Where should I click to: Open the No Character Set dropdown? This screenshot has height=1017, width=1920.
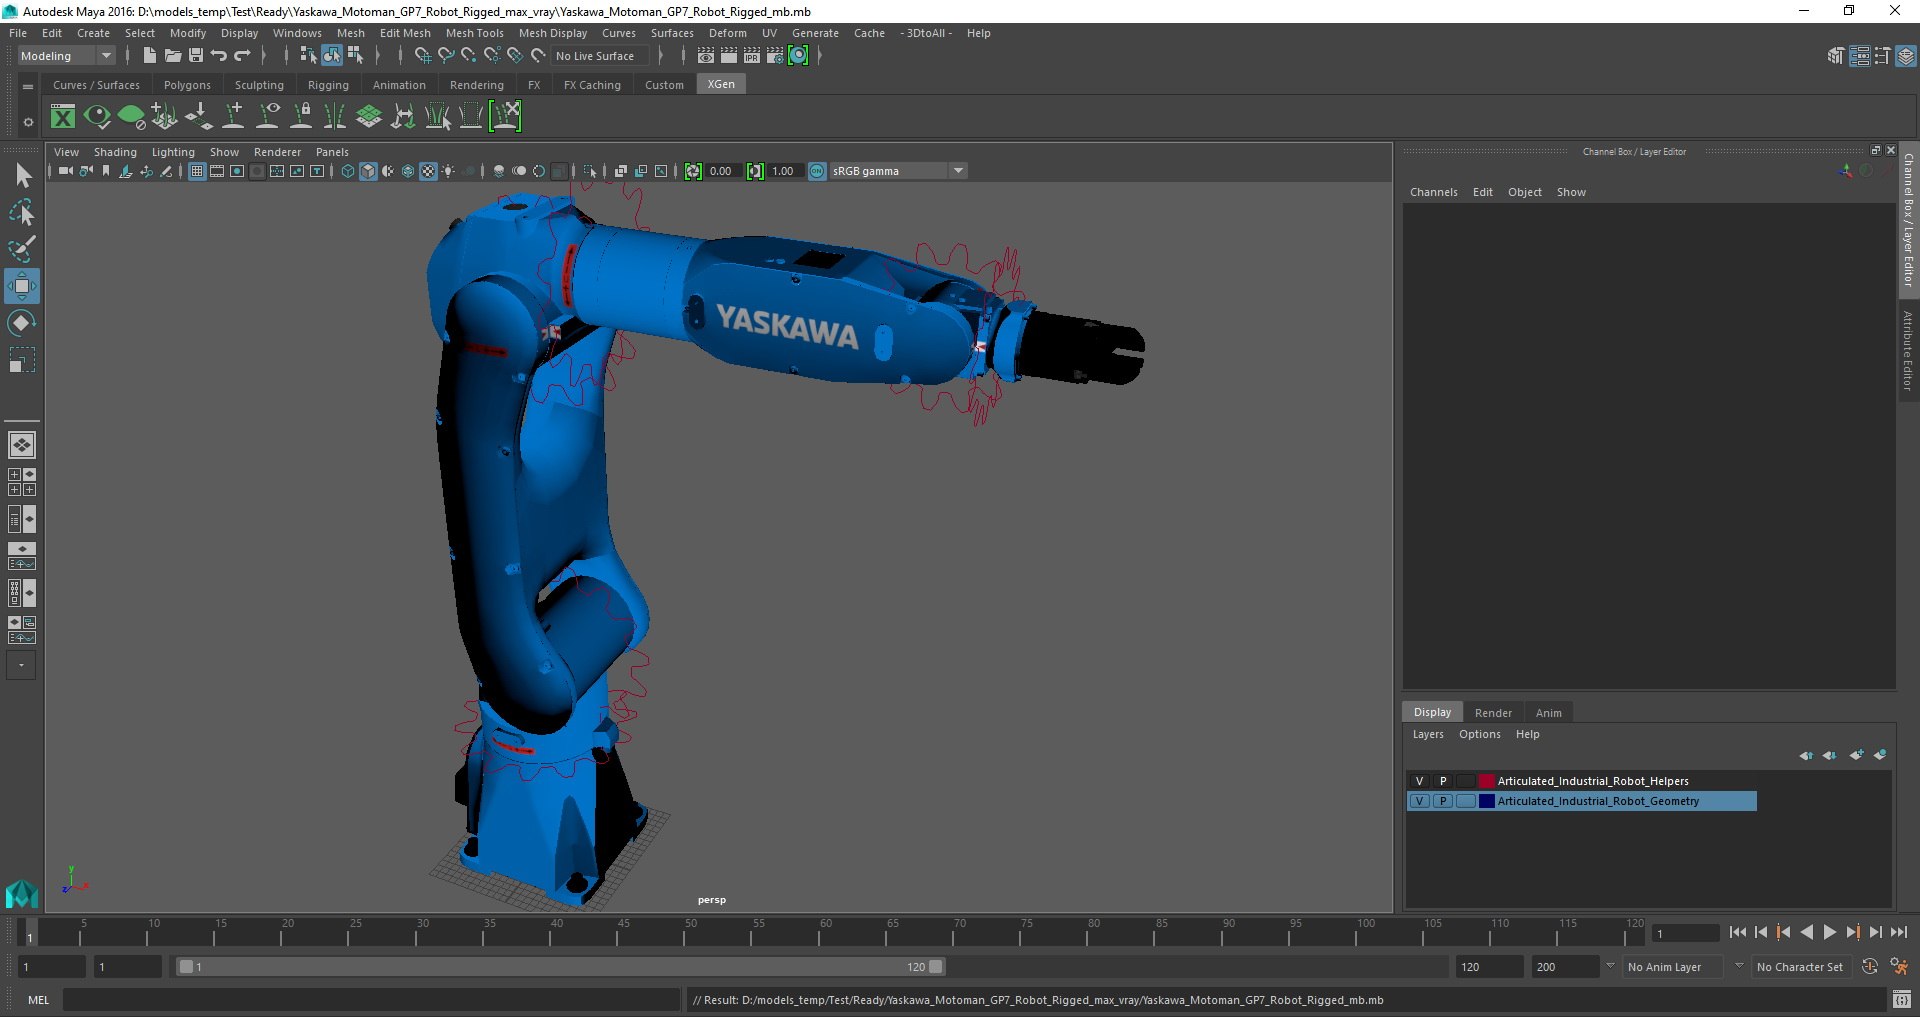(x=1800, y=967)
